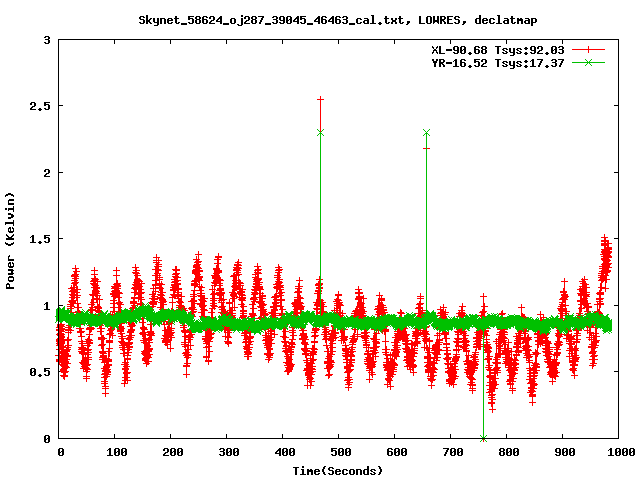Click the y-axis tick label 3
Screen dimensions: 640x480
(47, 40)
